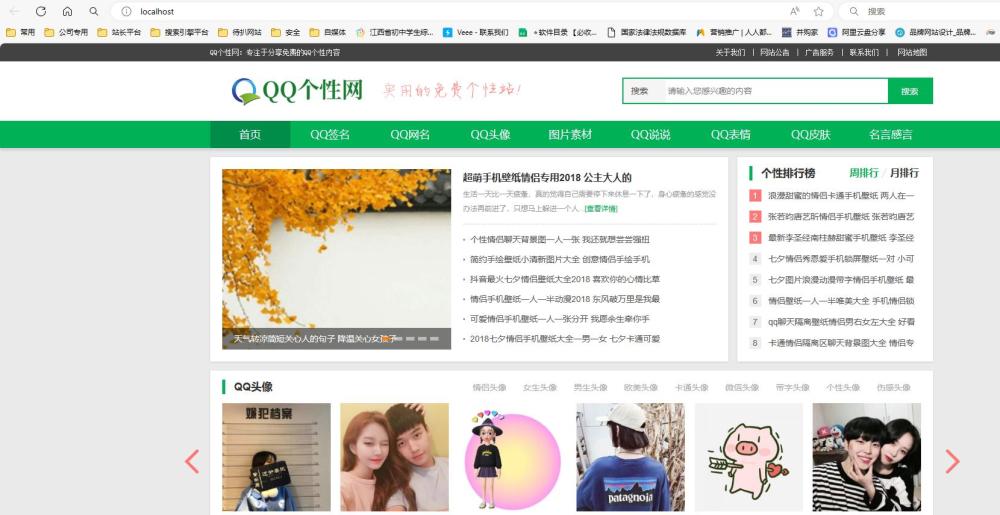Open rank 8 卡通情侣隔离区聊天背景图大全
This screenshot has height=515, width=1000.
click(x=841, y=343)
